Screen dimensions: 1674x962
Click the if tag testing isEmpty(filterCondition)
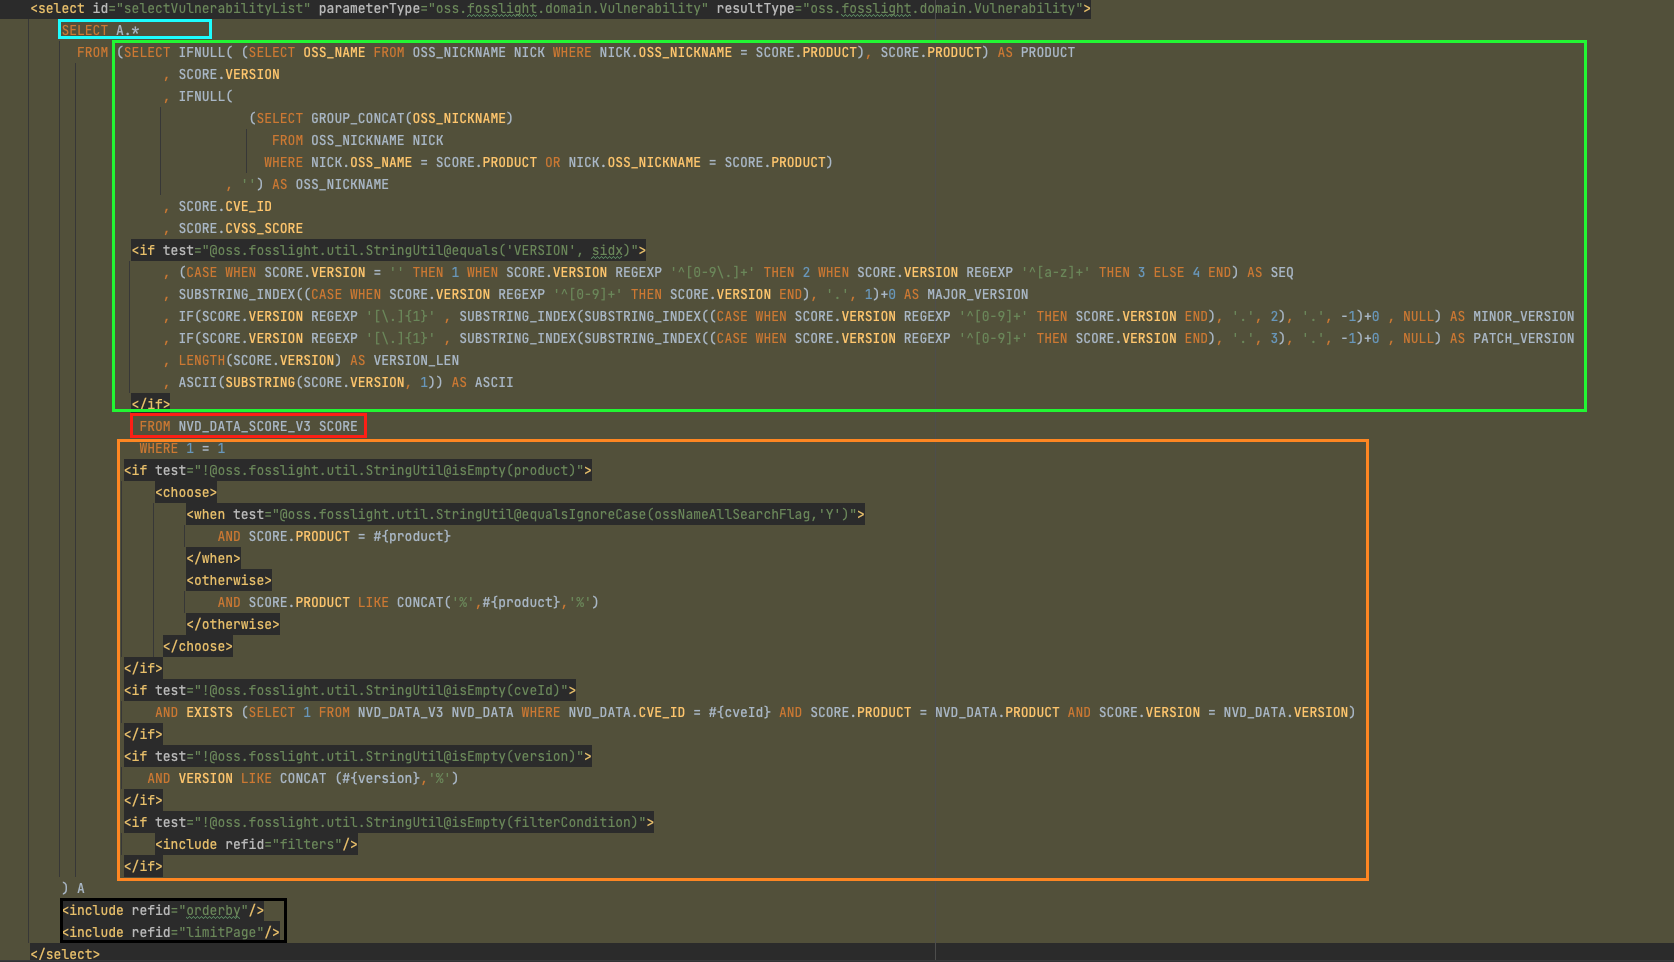pyautogui.click(x=389, y=822)
